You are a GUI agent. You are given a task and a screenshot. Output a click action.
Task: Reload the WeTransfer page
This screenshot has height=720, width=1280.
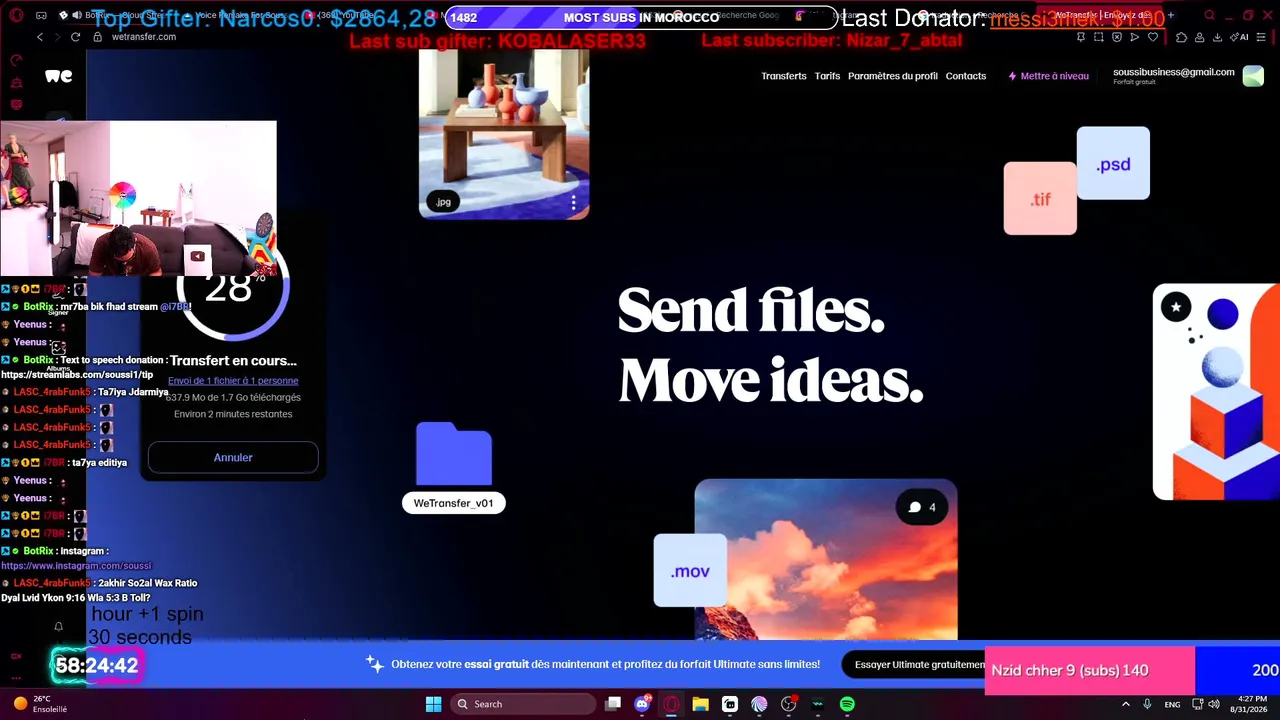point(75,37)
